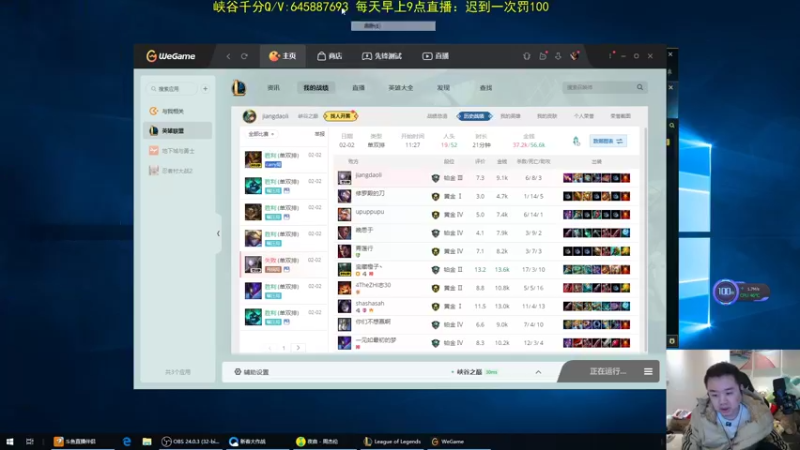Expand the 峡谷之巅 server chevron
This screenshot has height=450, width=800.
click(538, 372)
